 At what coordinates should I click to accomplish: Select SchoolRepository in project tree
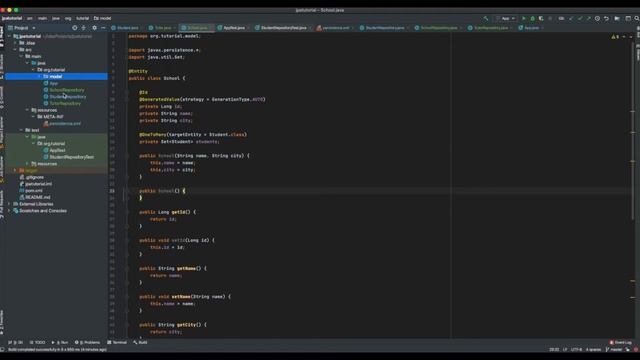pyautogui.click(x=67, y=90)
